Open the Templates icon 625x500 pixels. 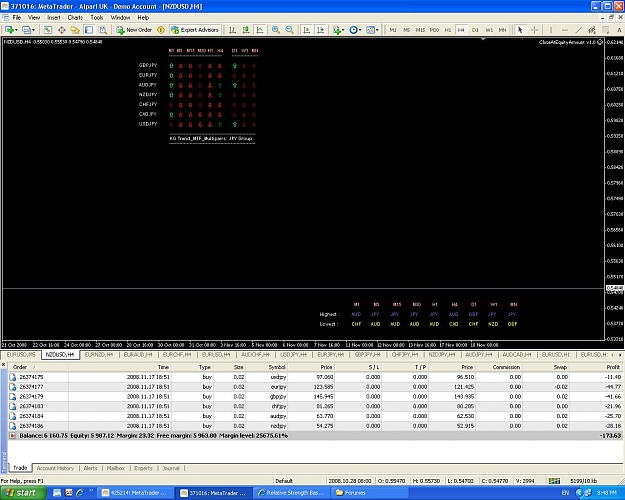pos(370,30)
